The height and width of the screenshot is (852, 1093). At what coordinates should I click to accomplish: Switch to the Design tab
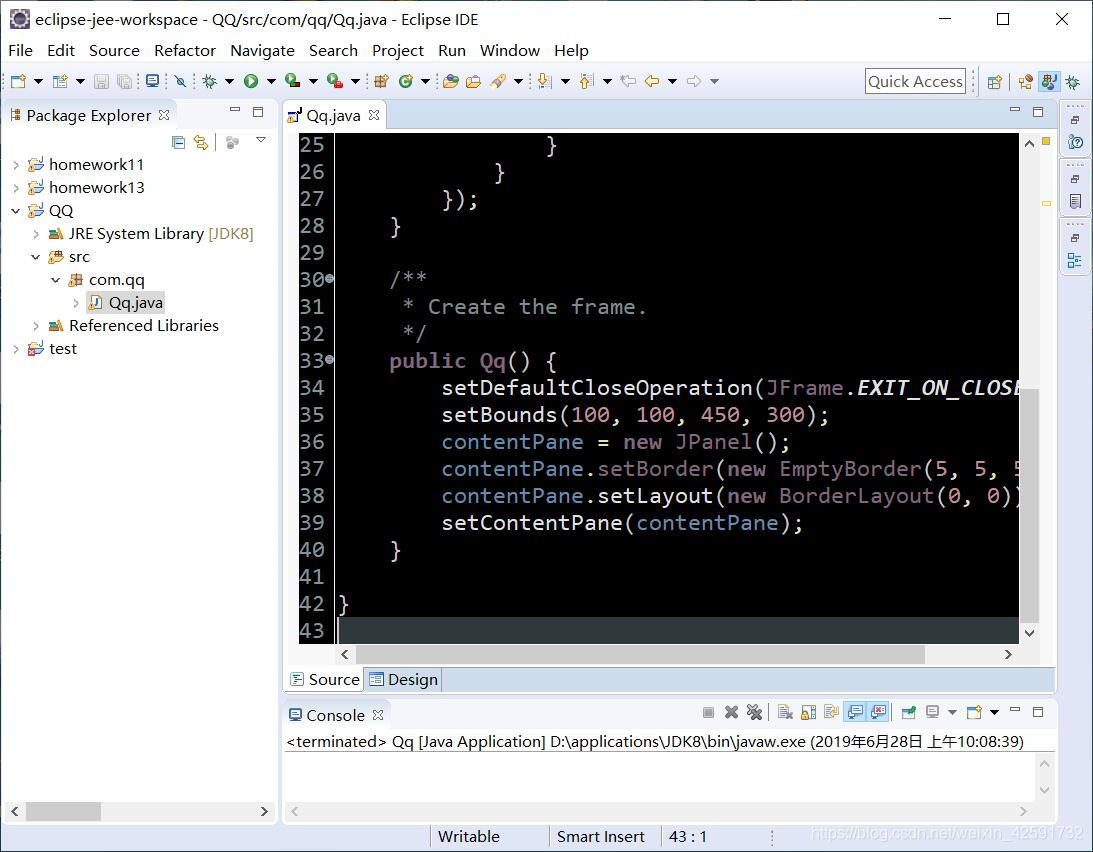pos(404,680)
